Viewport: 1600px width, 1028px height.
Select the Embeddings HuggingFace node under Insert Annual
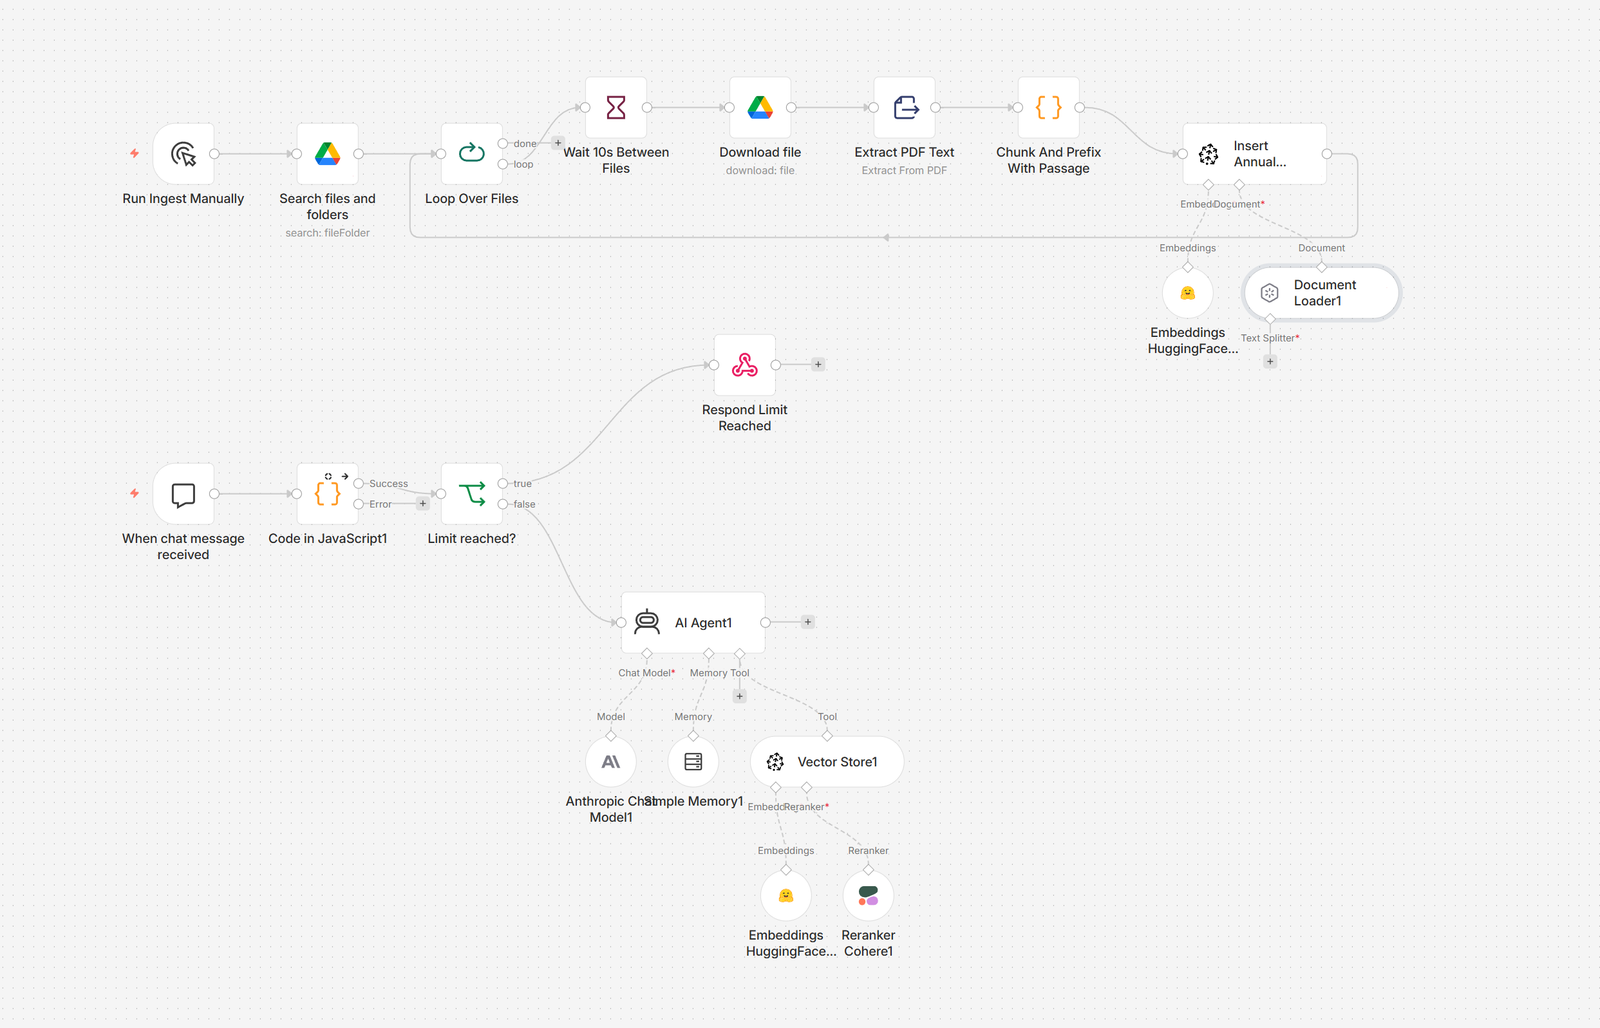coord(1188,293)
